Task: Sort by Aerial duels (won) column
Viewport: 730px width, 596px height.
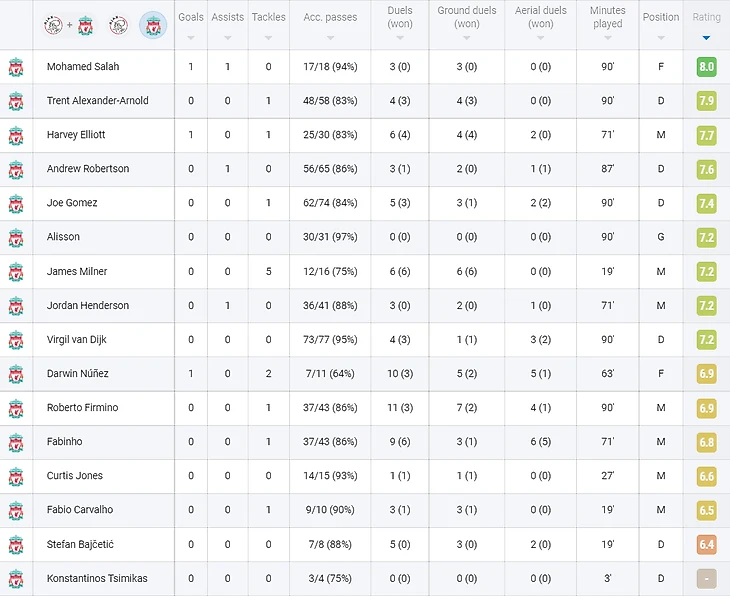Action: [x=541, y=24]
